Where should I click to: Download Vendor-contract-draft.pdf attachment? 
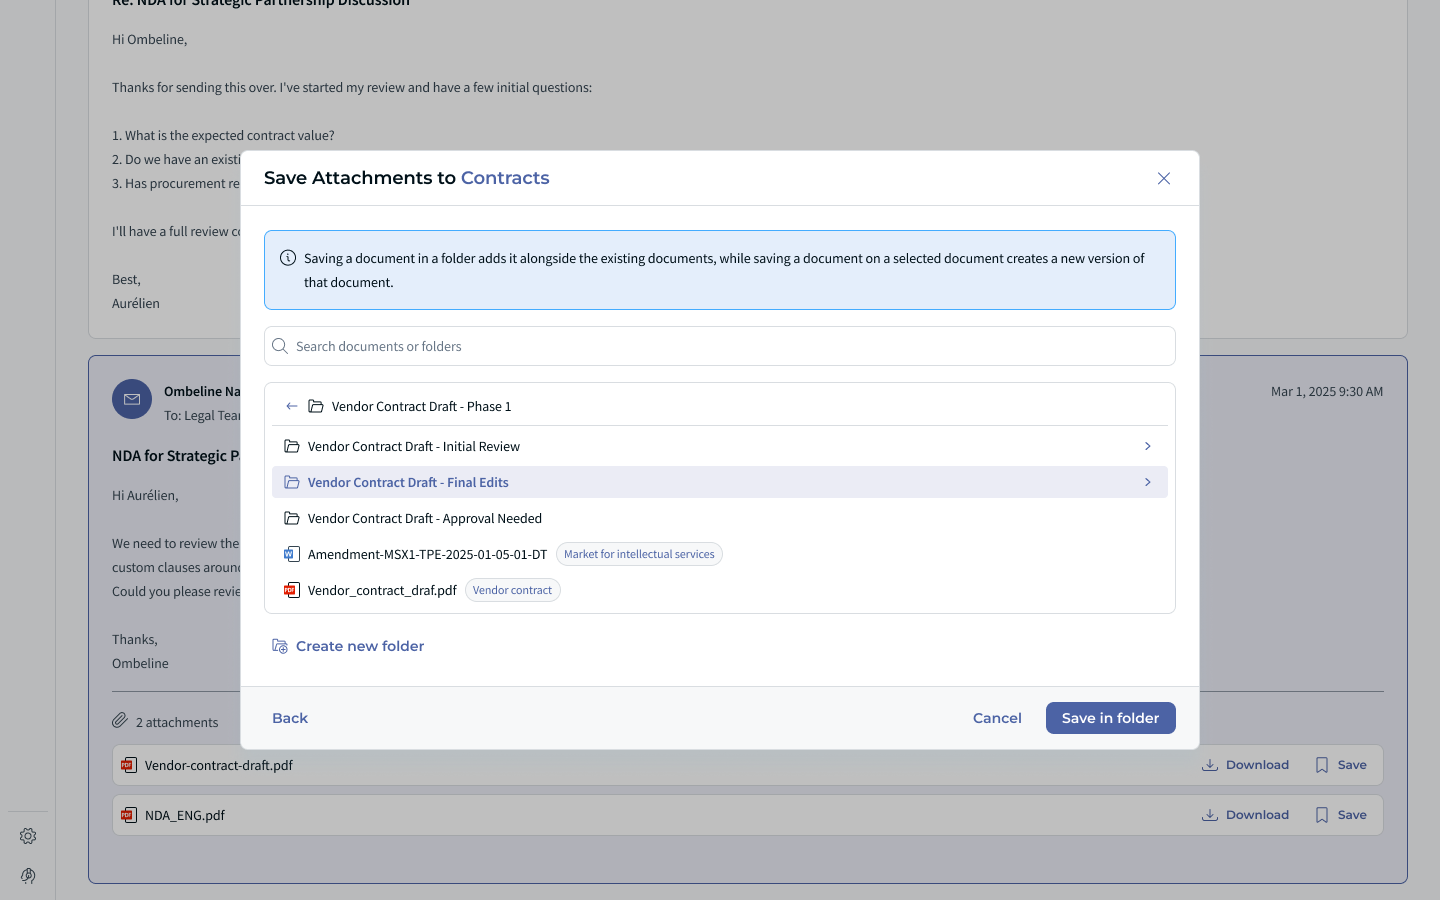(1245, 765)
